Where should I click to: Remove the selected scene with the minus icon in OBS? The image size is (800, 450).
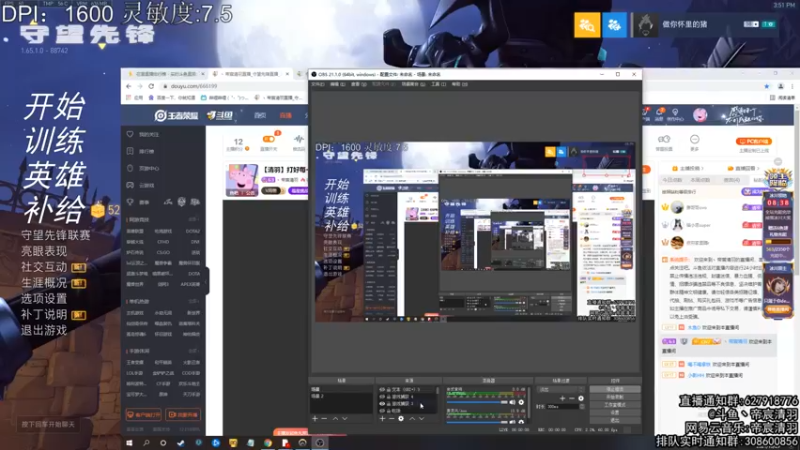click(324, 418)
